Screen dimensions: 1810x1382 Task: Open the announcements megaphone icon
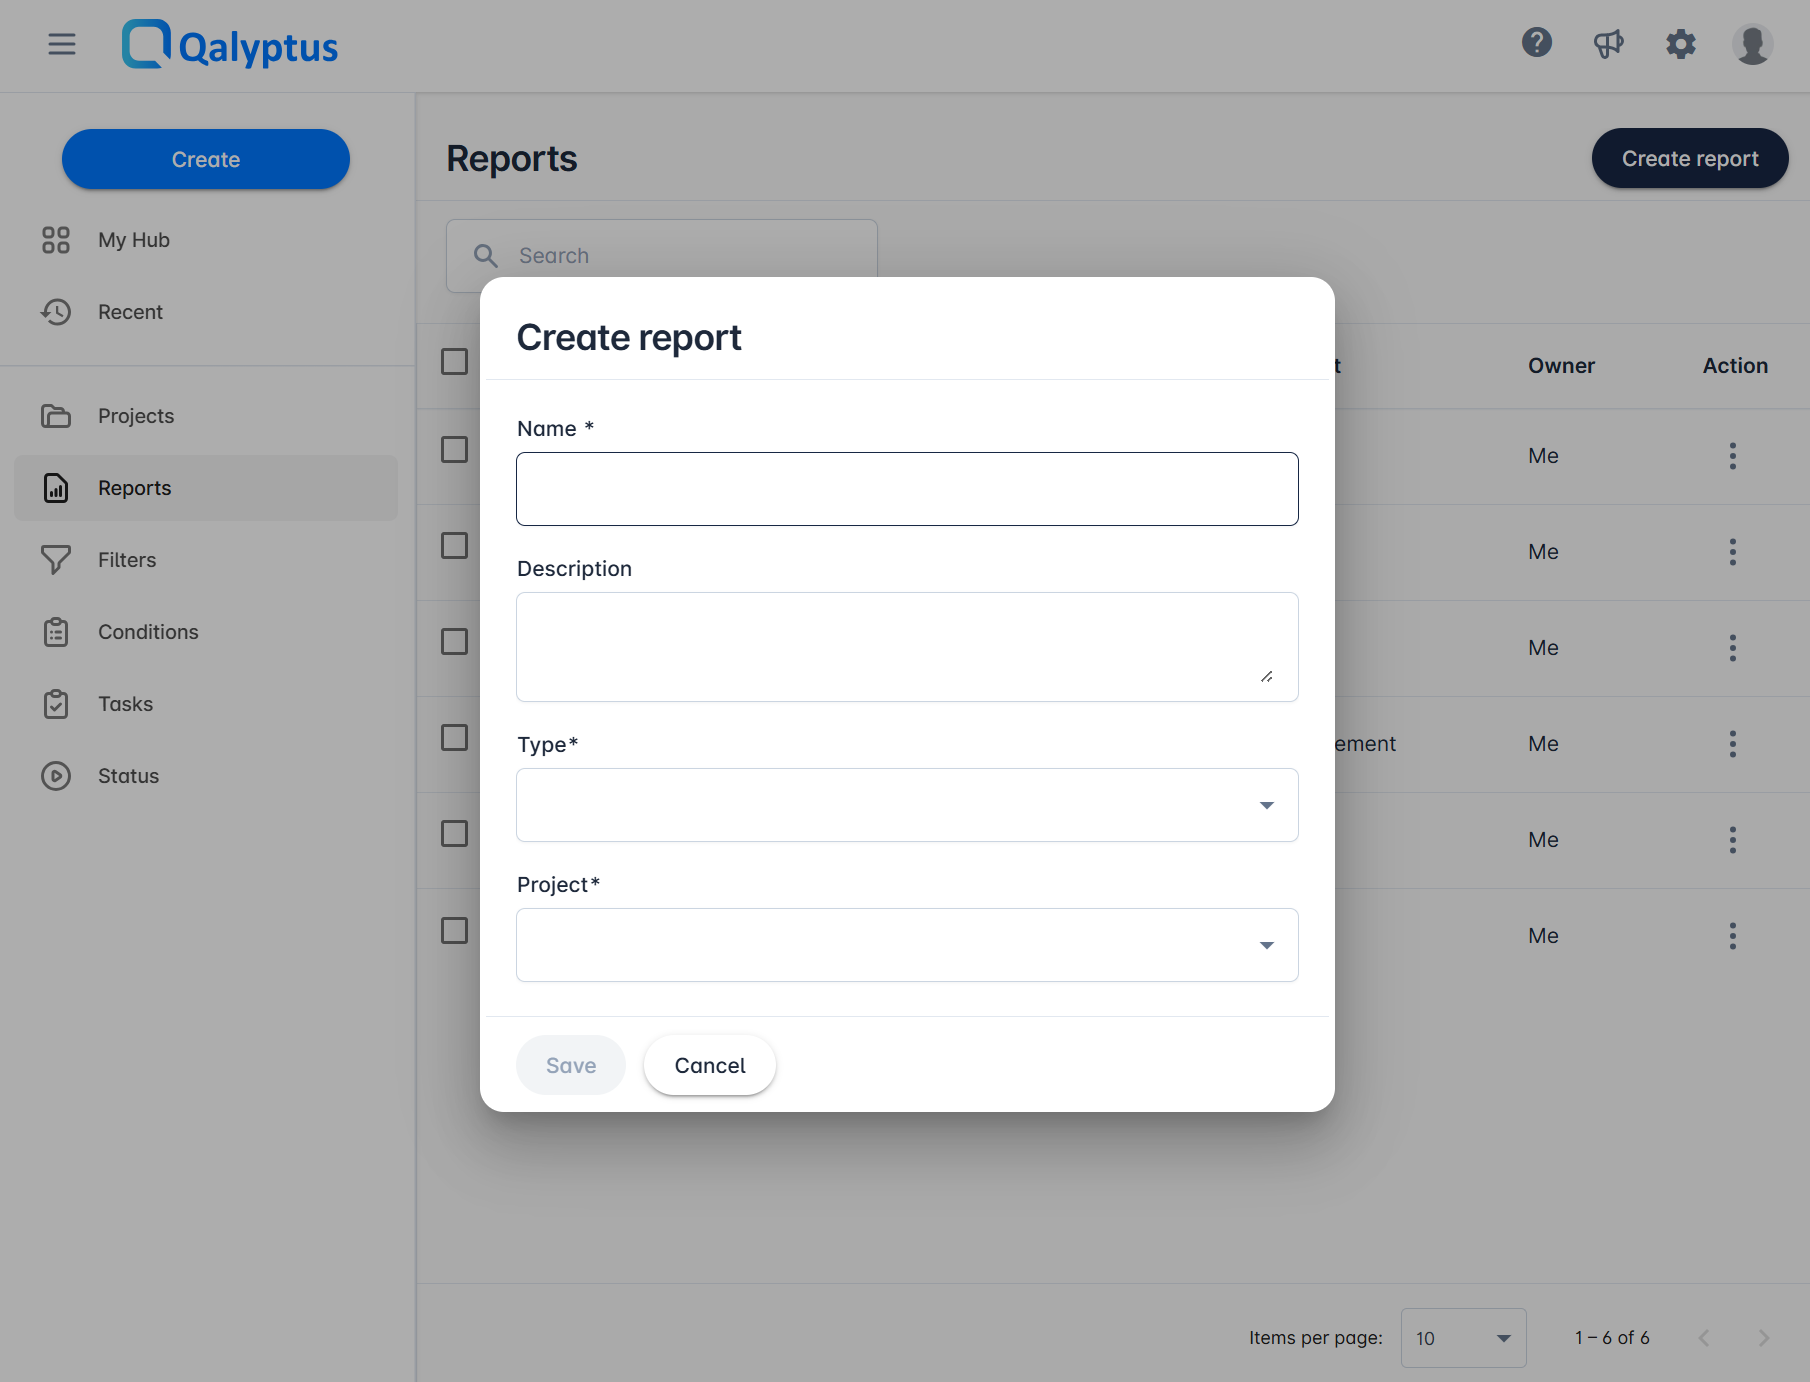(1609, 43)
